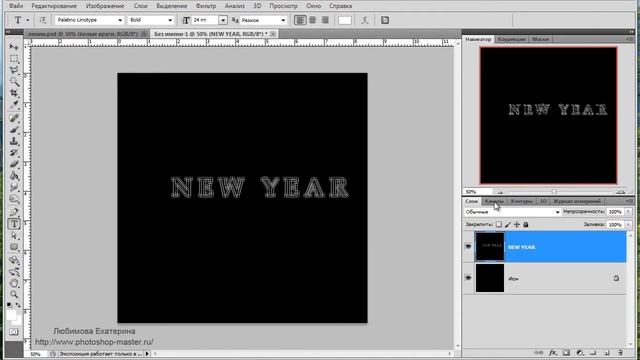Viewport: 640px width, 360px height.
Task: Reset default foreground and background colors
Action: tap(9, 304)
